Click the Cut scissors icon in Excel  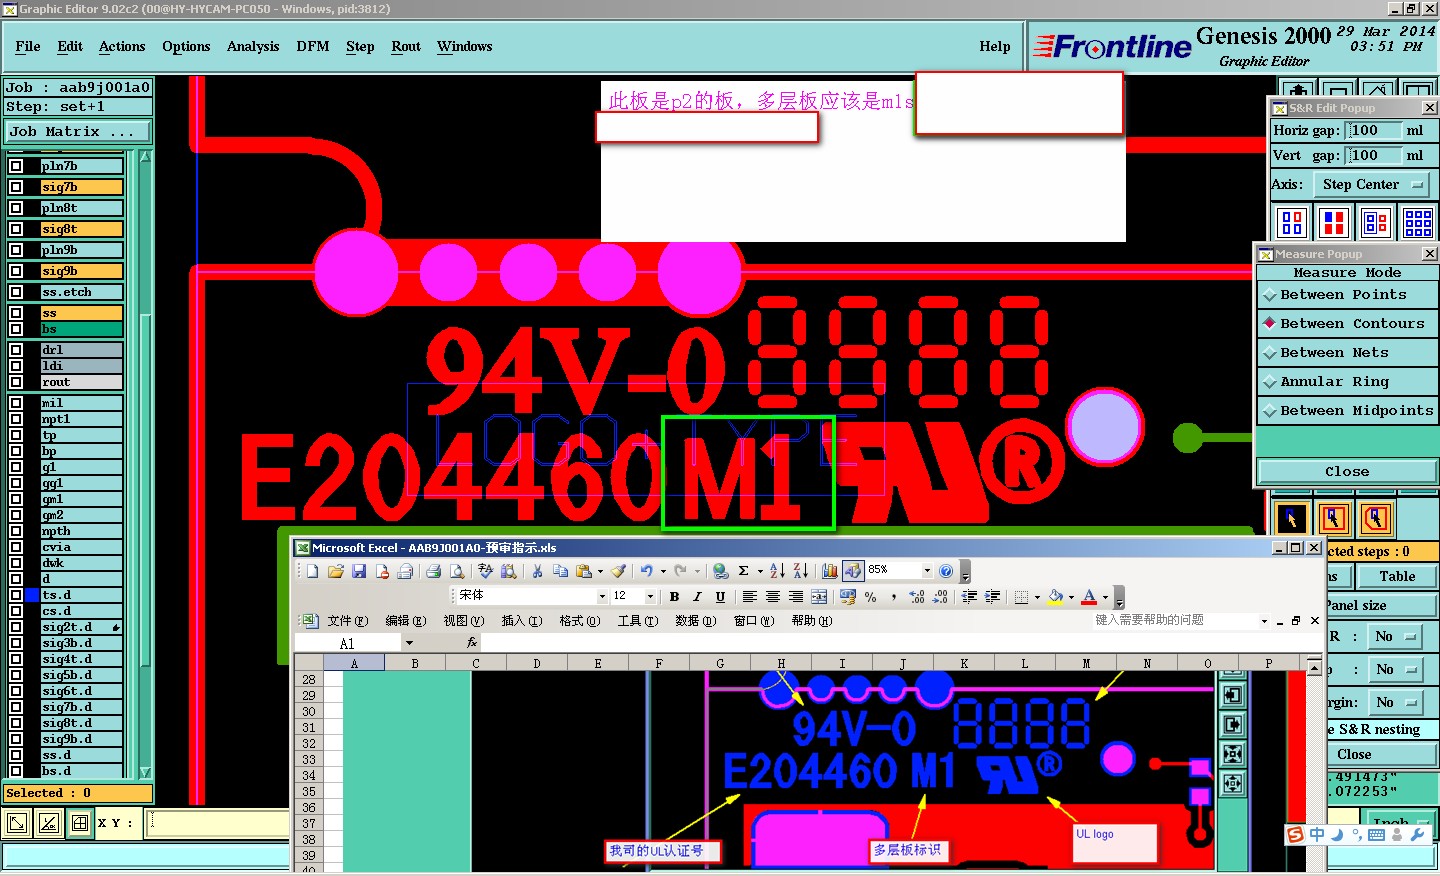[x=537, y=571]
